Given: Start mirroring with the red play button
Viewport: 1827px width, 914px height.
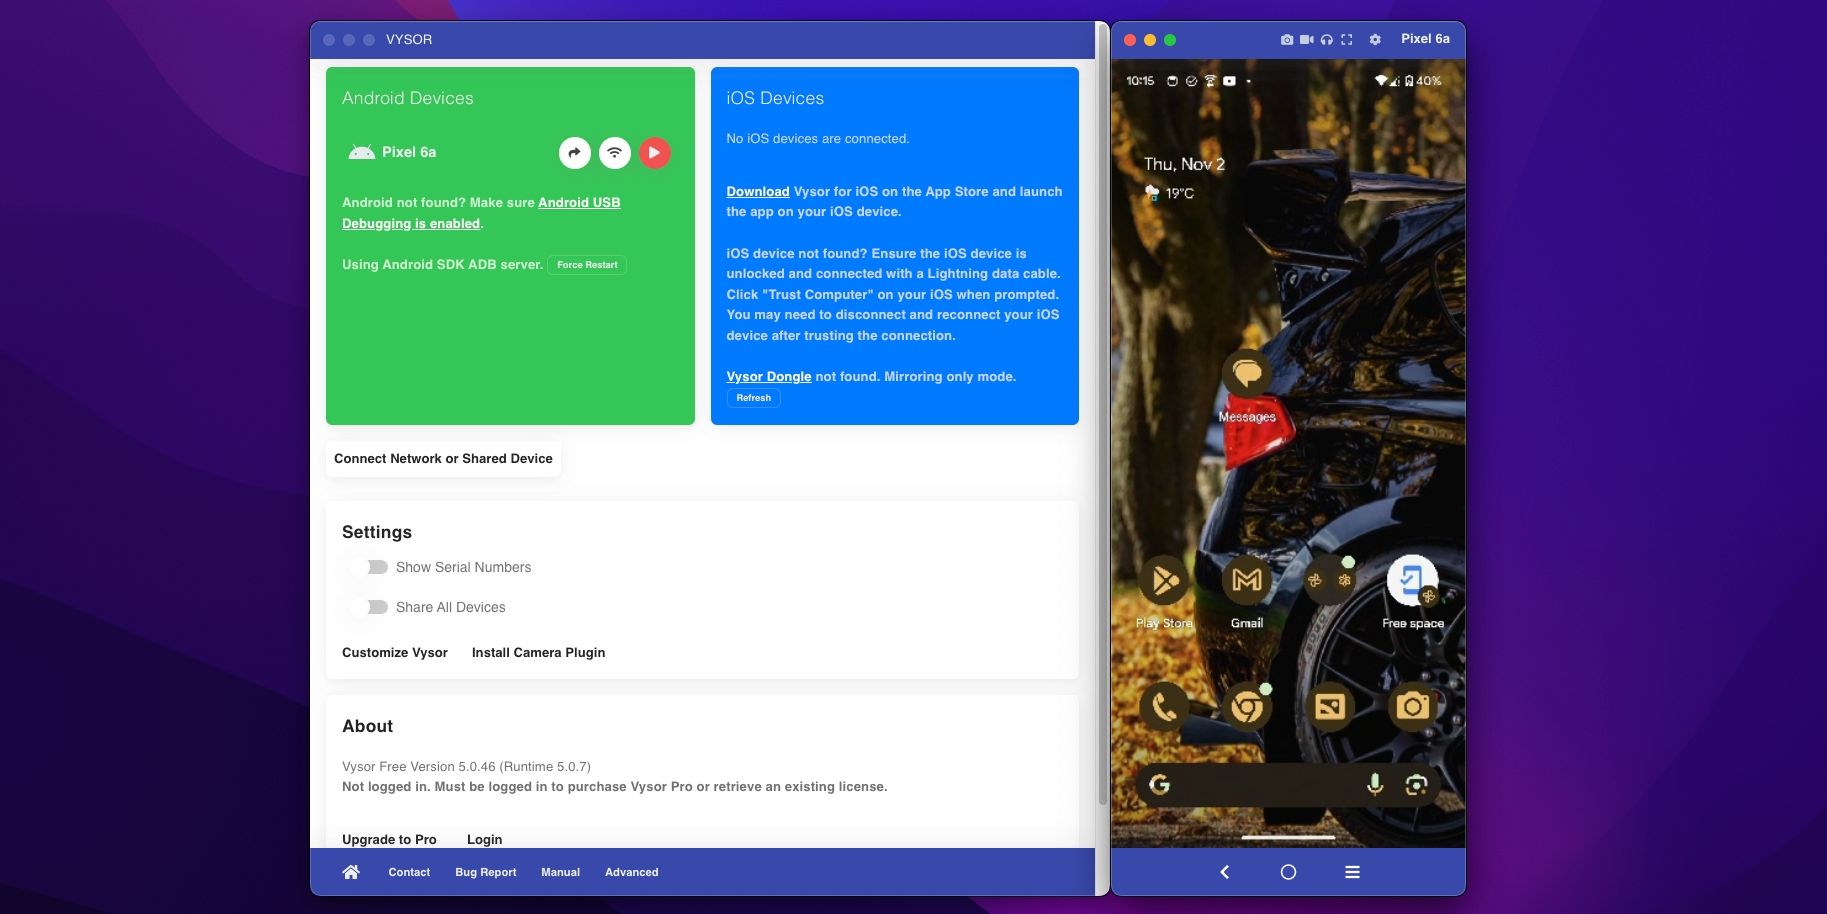Looking at the screenshot, I should tap(655, 152).
